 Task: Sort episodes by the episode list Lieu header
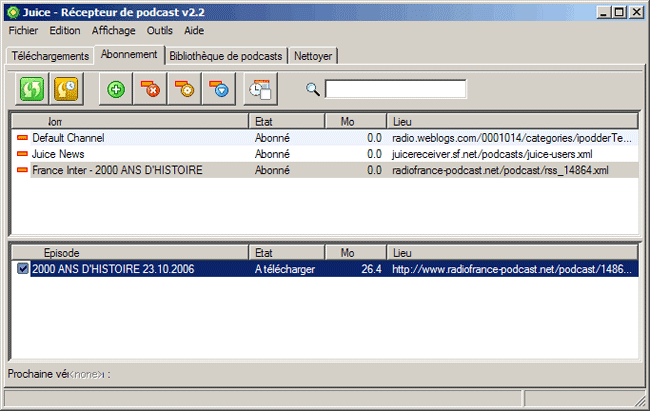click(512, 253)
